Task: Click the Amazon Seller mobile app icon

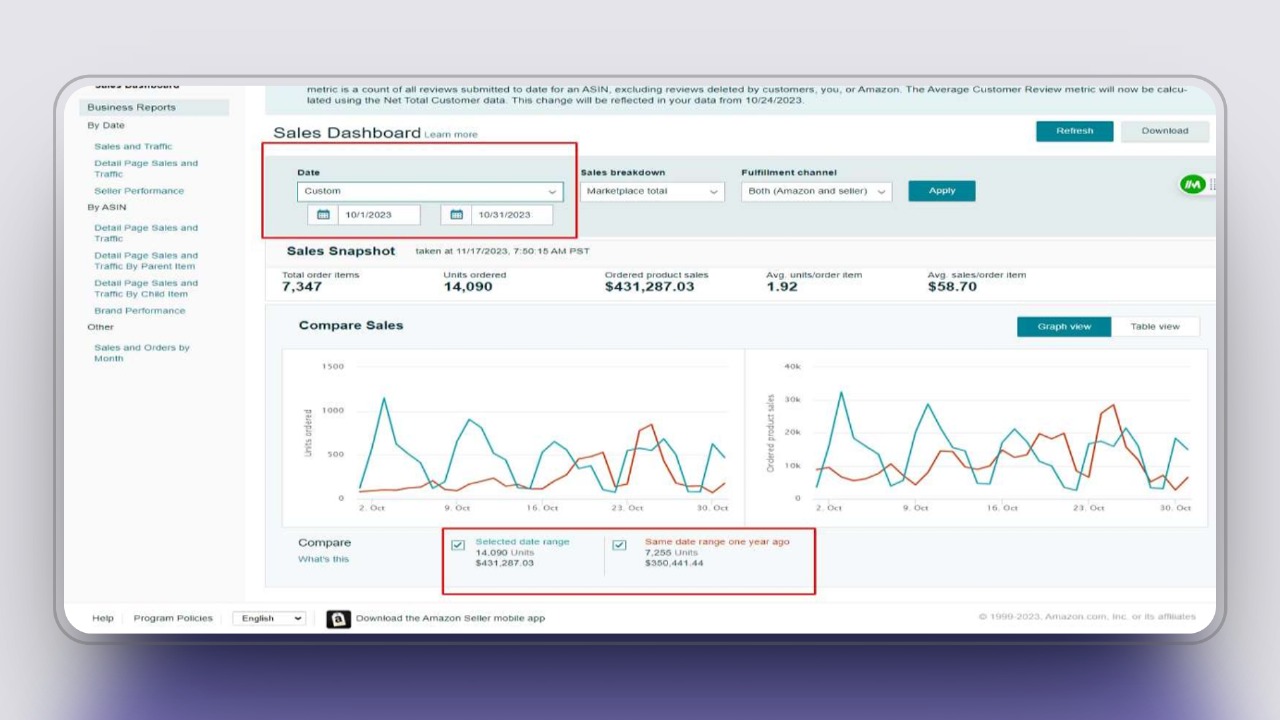Action: (x=338, y=618)
